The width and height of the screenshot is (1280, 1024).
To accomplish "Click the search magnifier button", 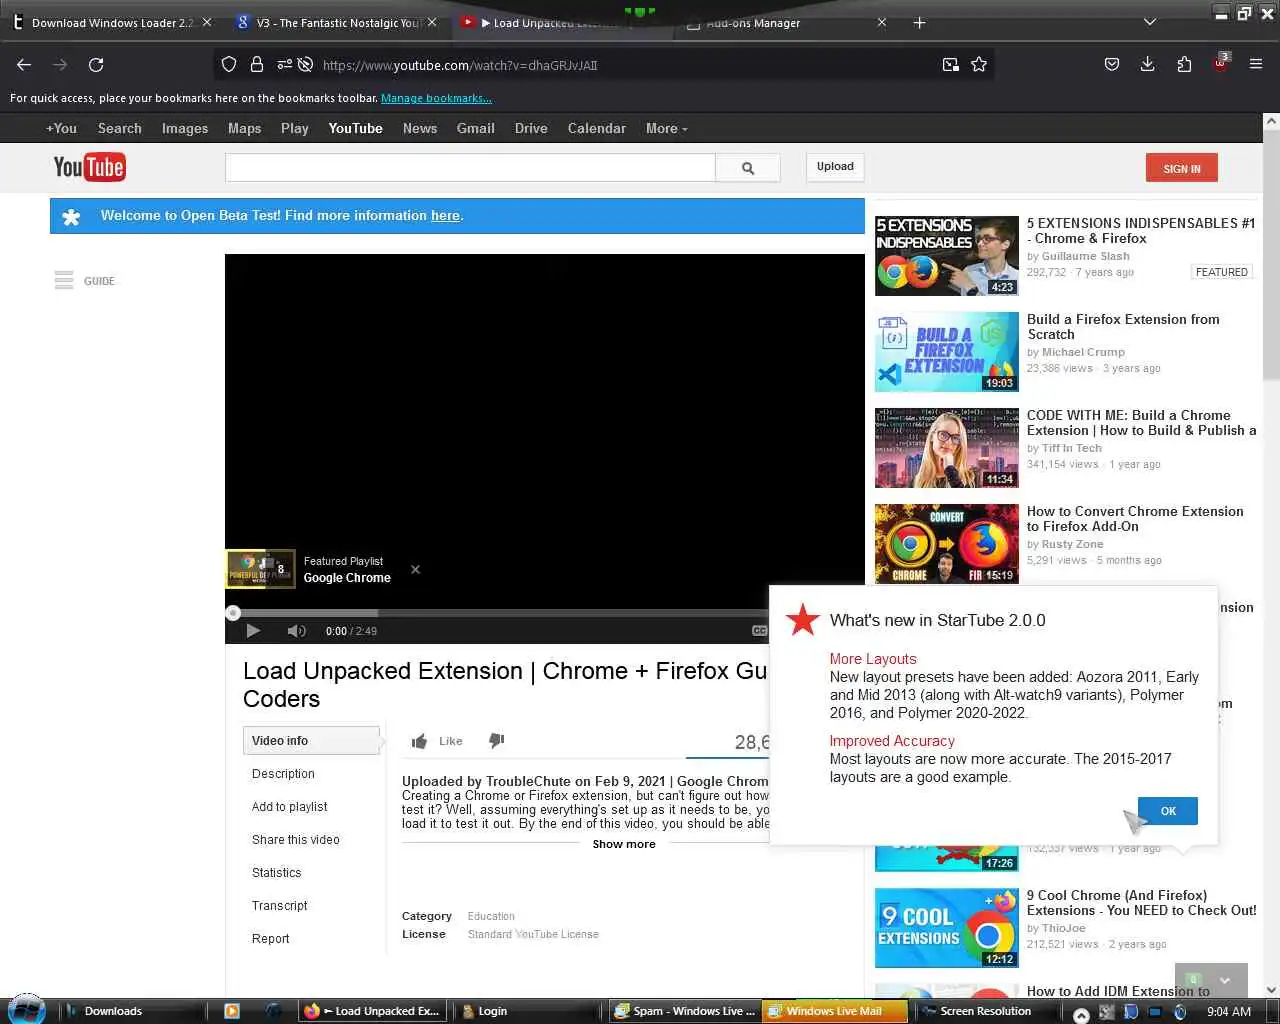I will pyautogui.click(x=748, y=168).
